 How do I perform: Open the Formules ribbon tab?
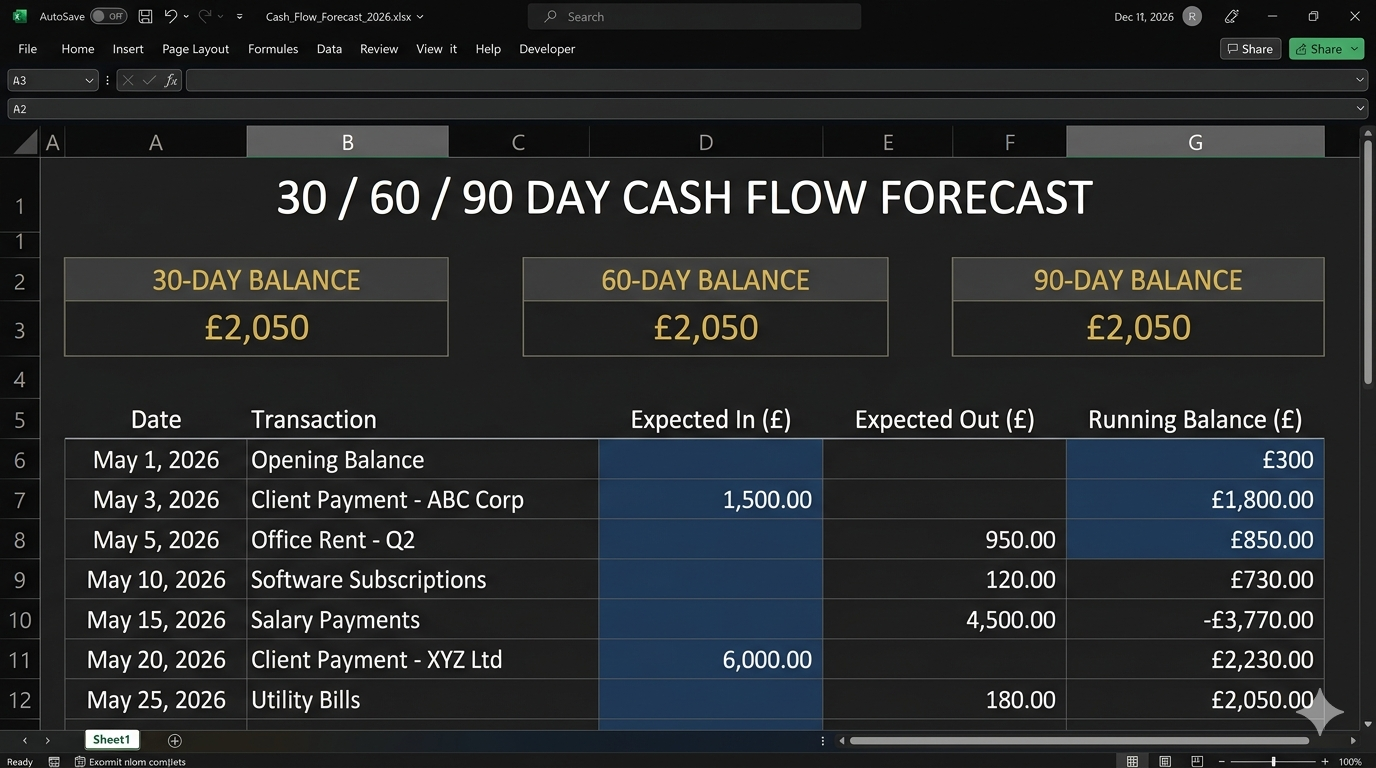[273, 49]
